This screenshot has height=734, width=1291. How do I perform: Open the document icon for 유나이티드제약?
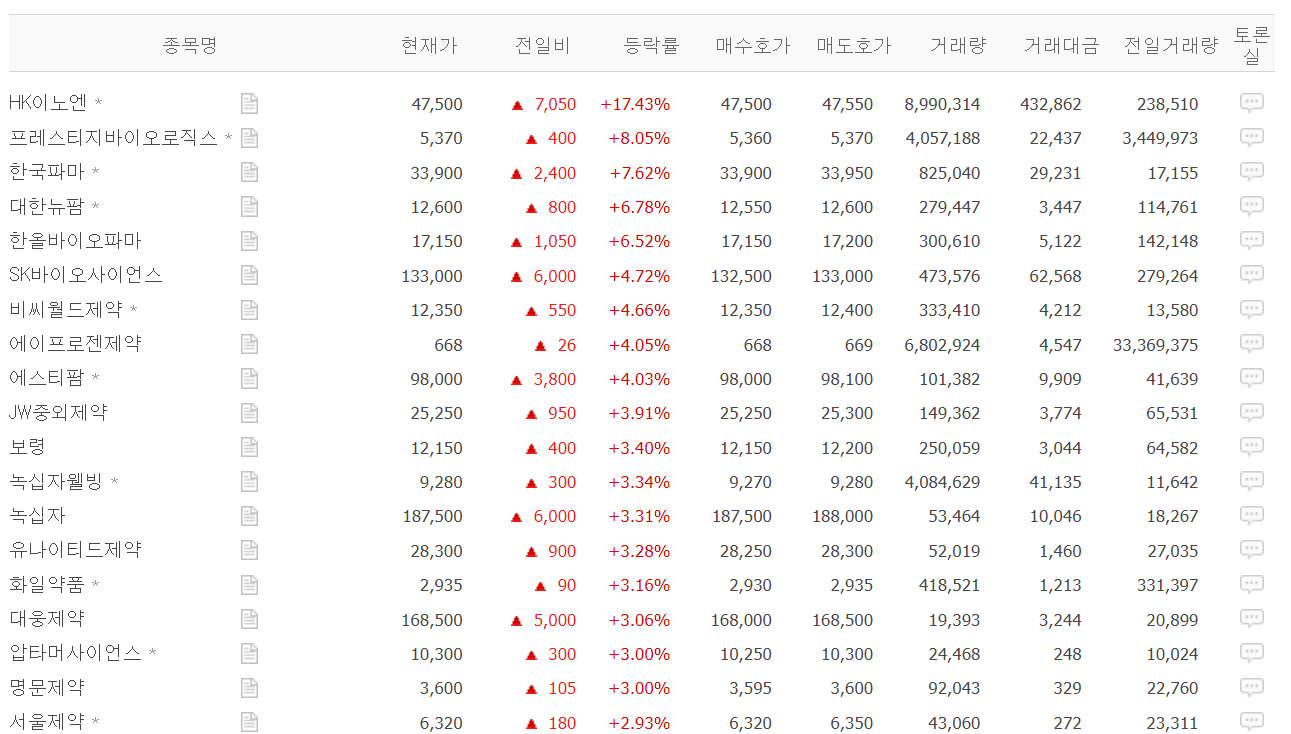tap(249, 550)
